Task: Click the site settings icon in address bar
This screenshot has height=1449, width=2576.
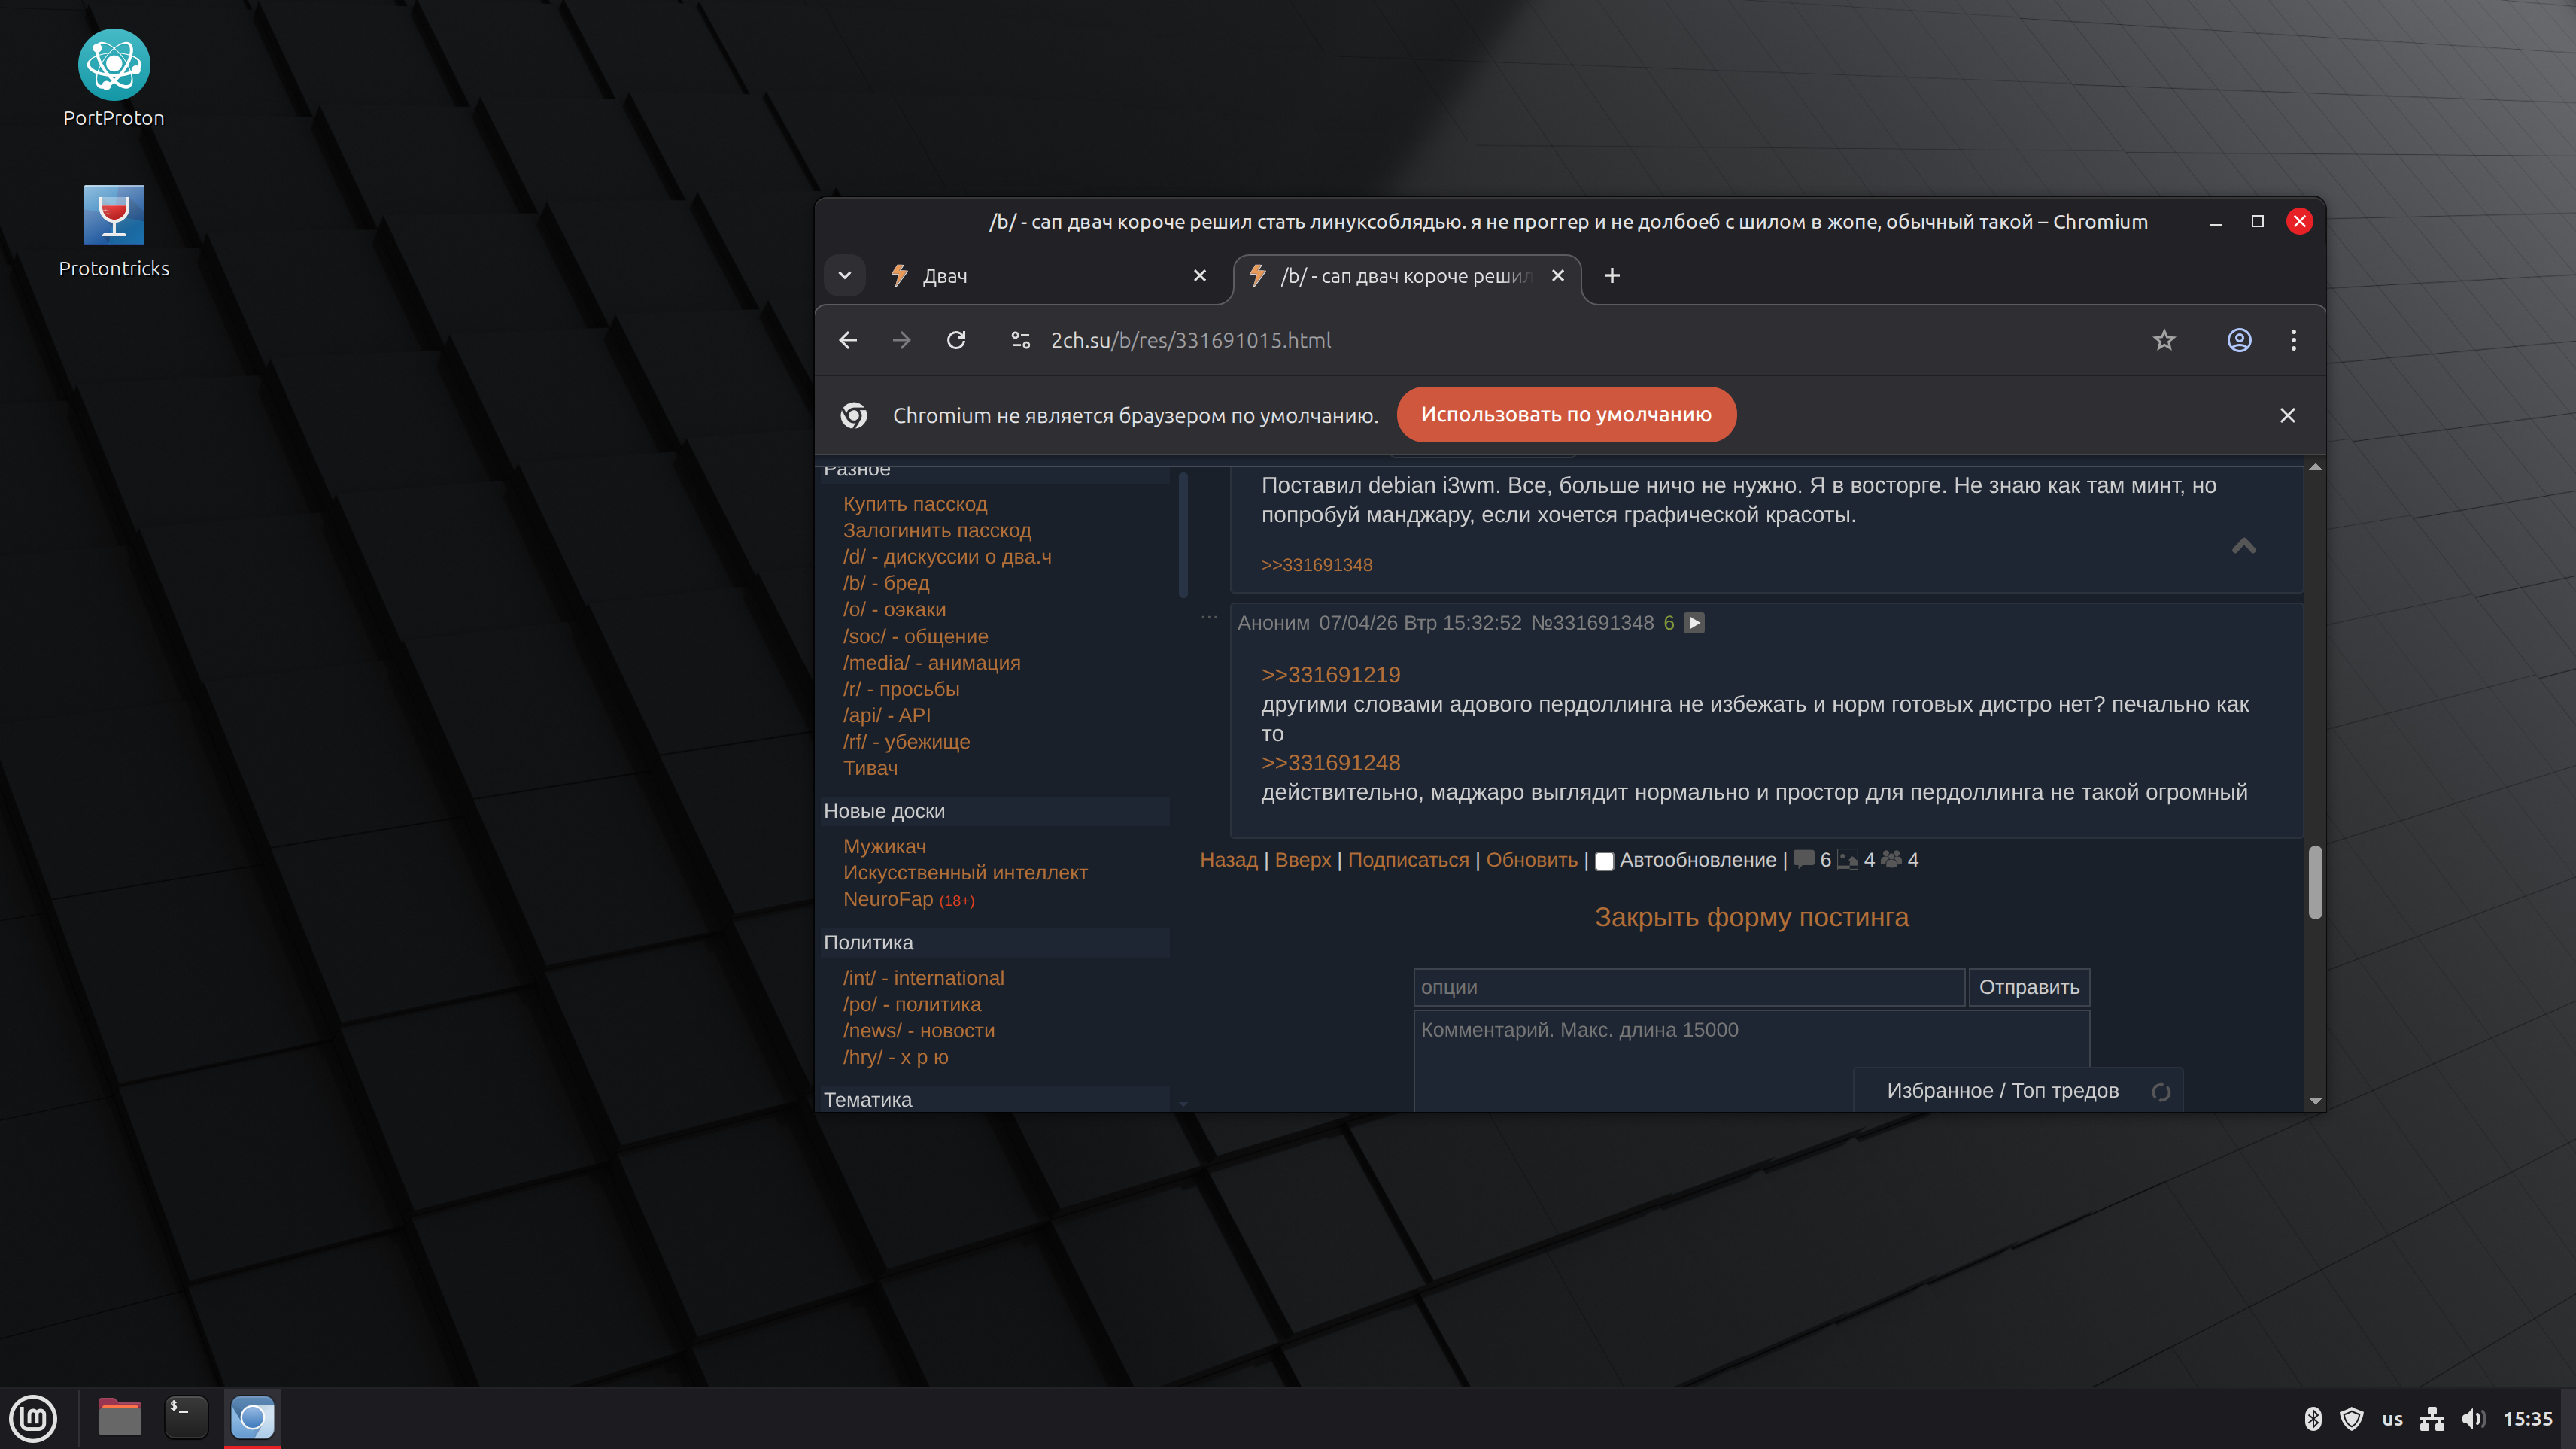Action: pos(1020,340)
